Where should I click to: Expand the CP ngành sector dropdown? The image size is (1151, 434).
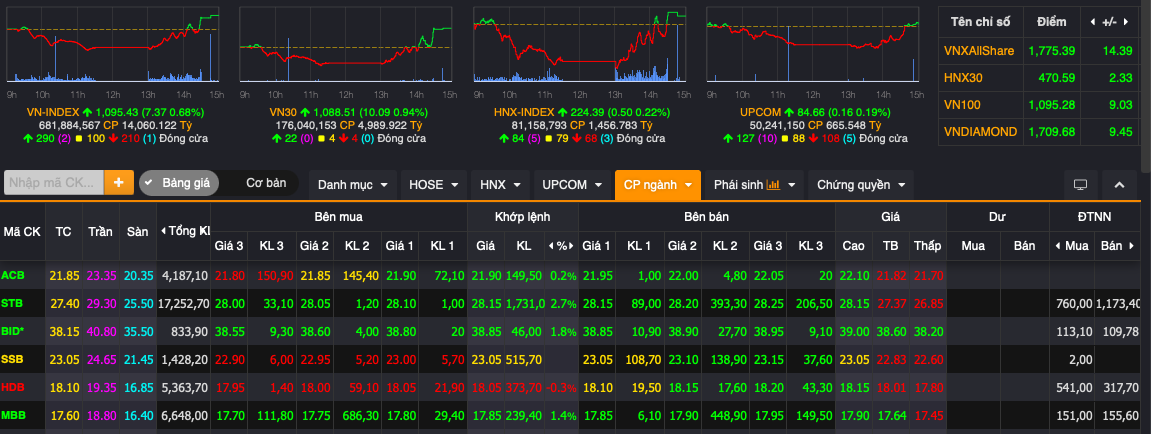(x=658, y=184)
